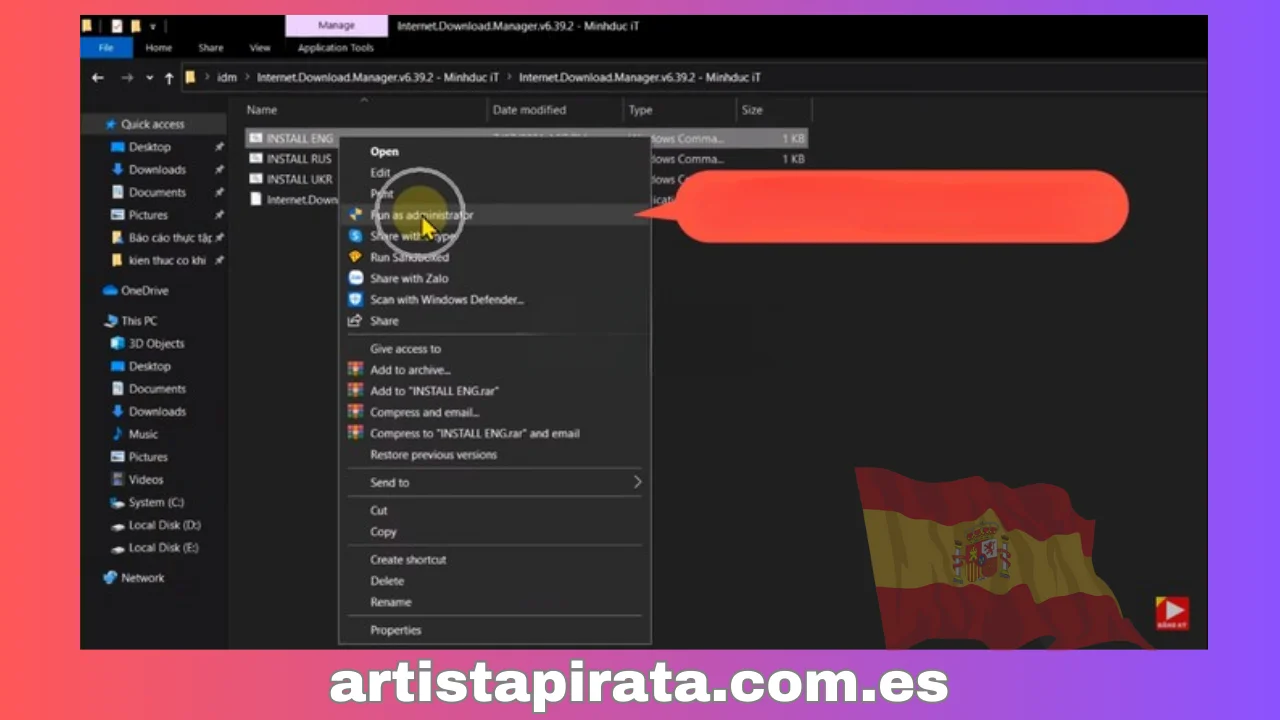The image size is (1280, 720).
Task: Click the INSTALL UKR file icon
Action: coord(256,179)
